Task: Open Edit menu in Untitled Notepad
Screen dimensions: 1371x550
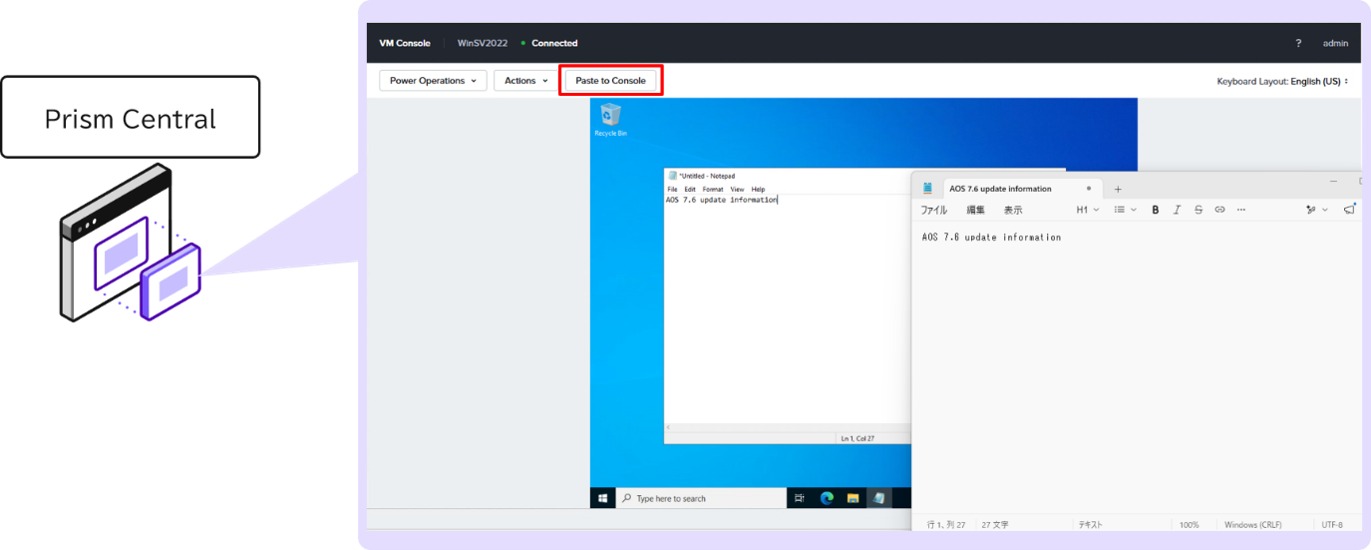Action: tap(690, 189)
